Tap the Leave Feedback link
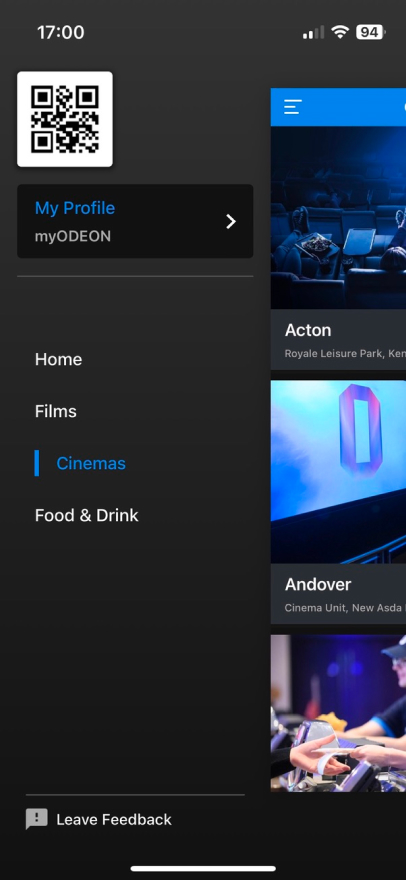The width and height of the screenshot is (406, 880). tap(114, 819)
